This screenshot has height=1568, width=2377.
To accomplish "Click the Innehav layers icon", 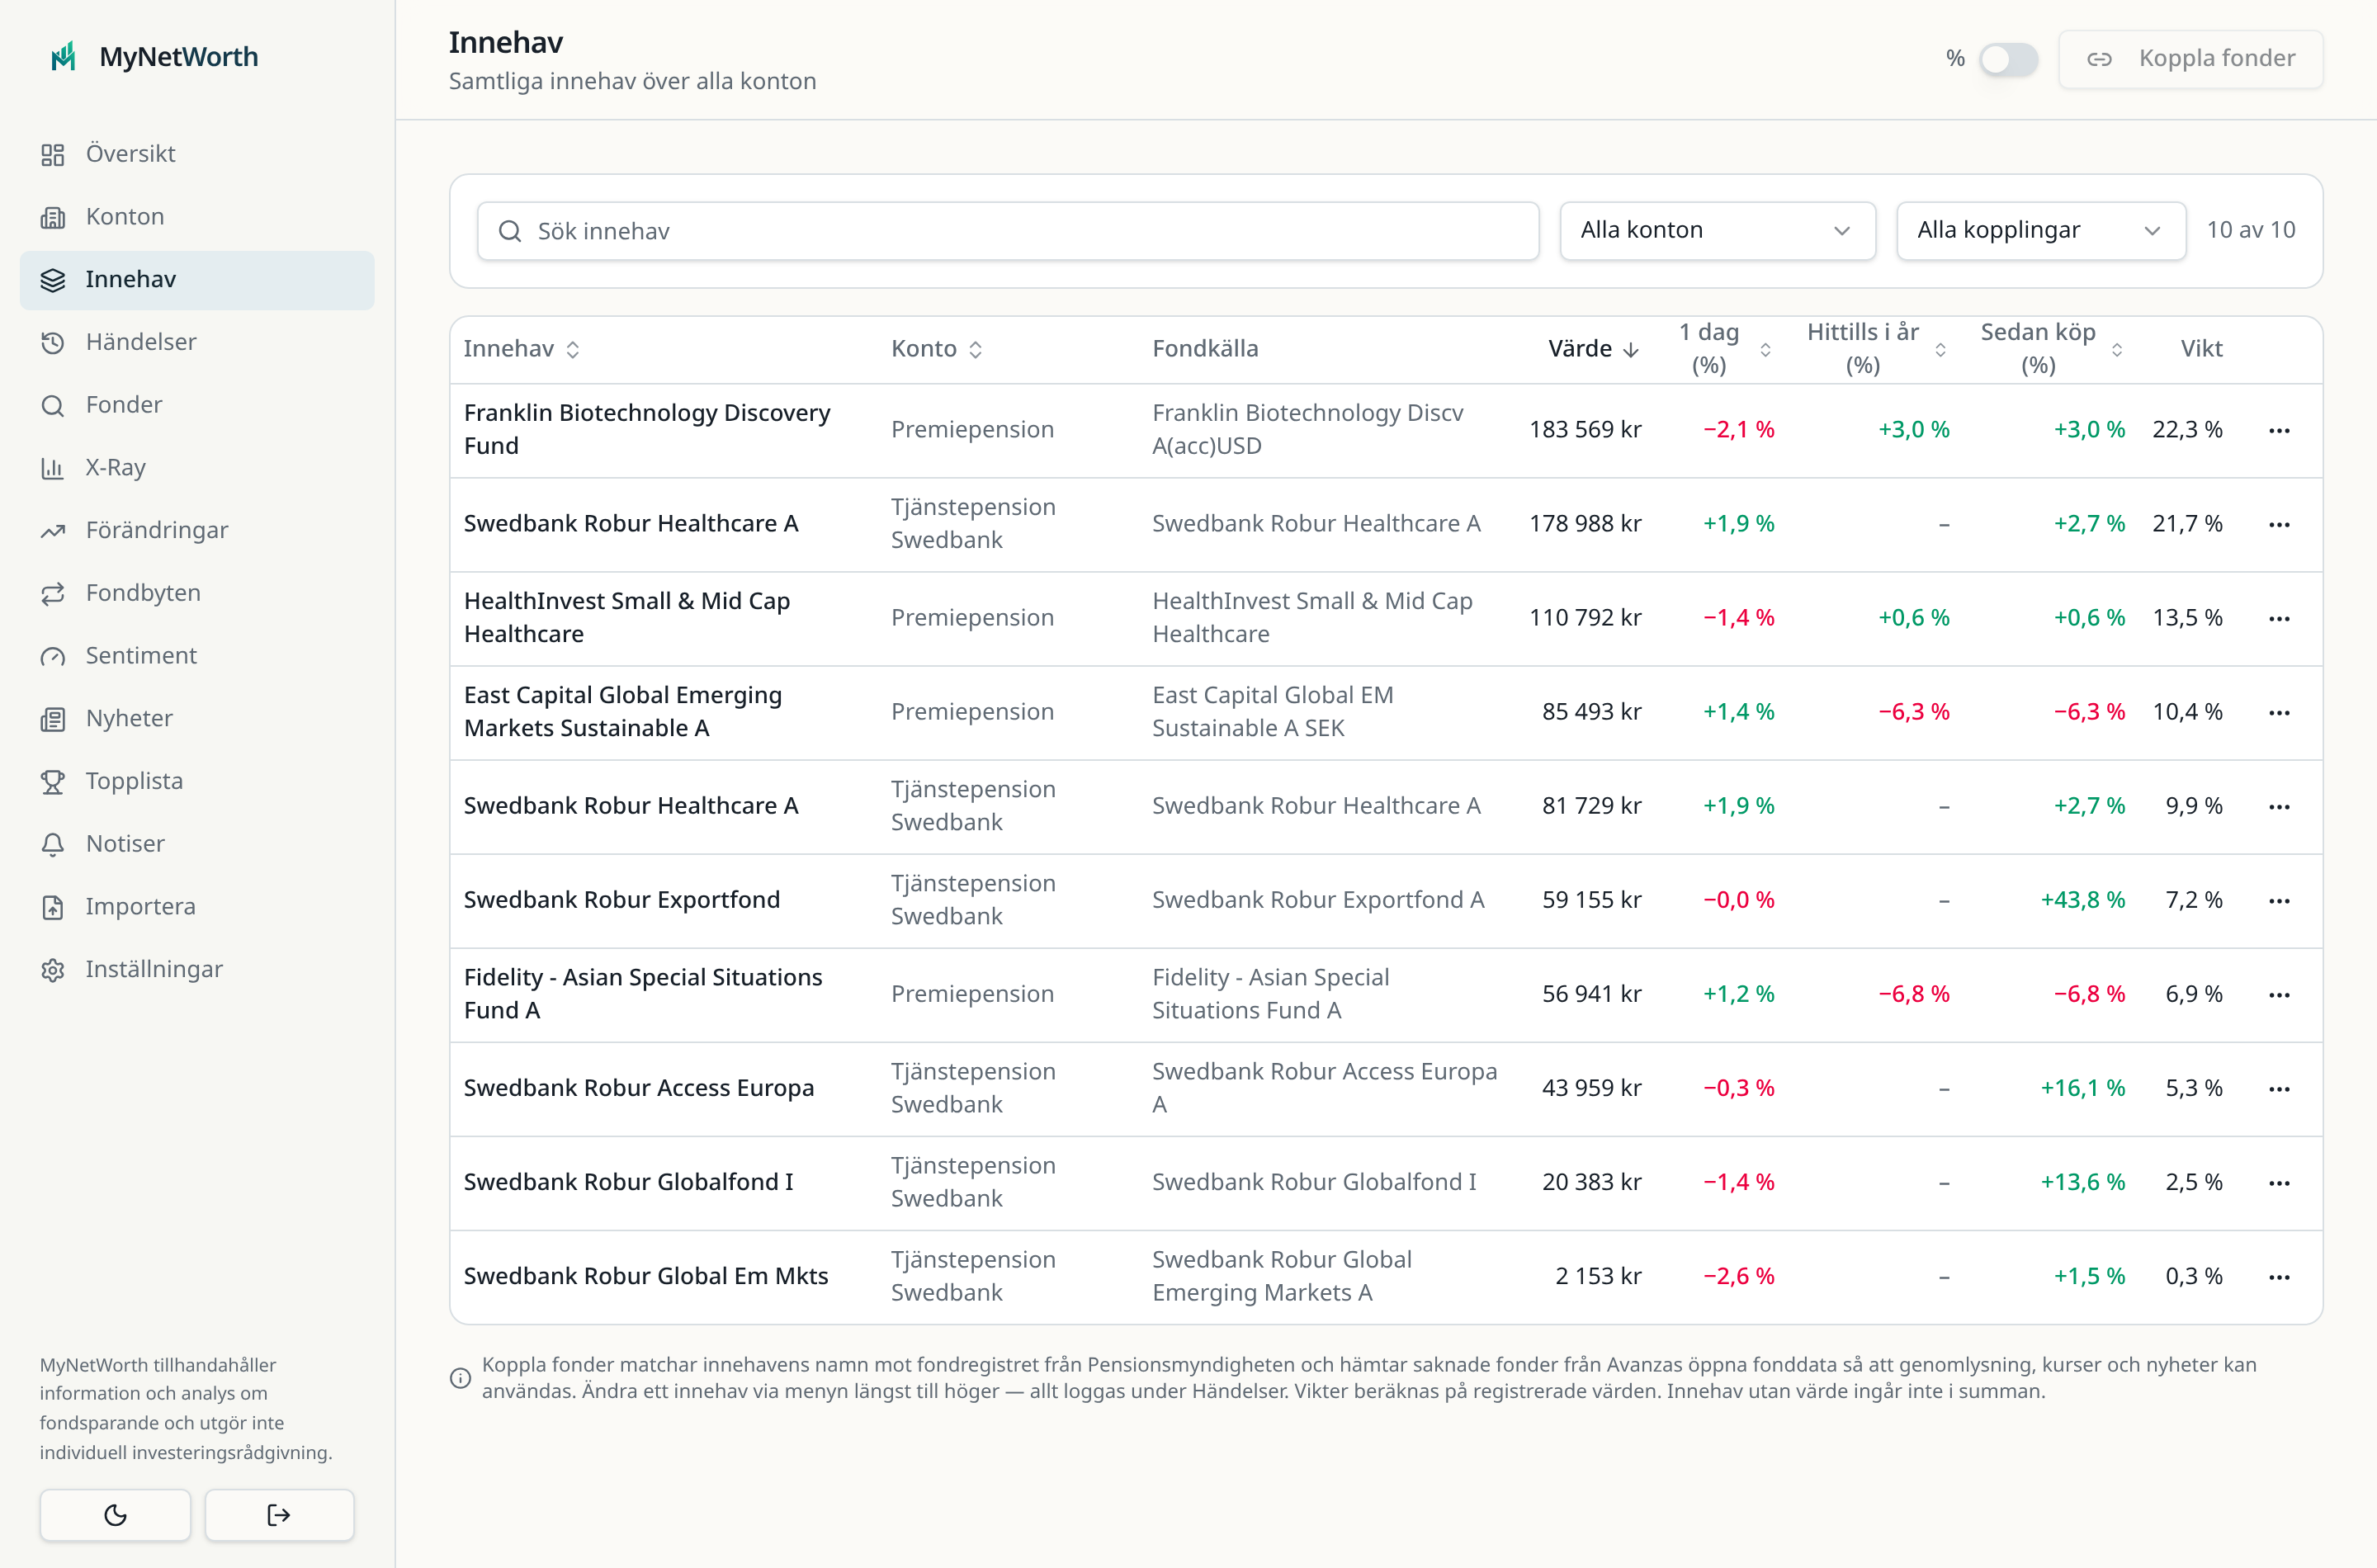I will coord(53,280).
